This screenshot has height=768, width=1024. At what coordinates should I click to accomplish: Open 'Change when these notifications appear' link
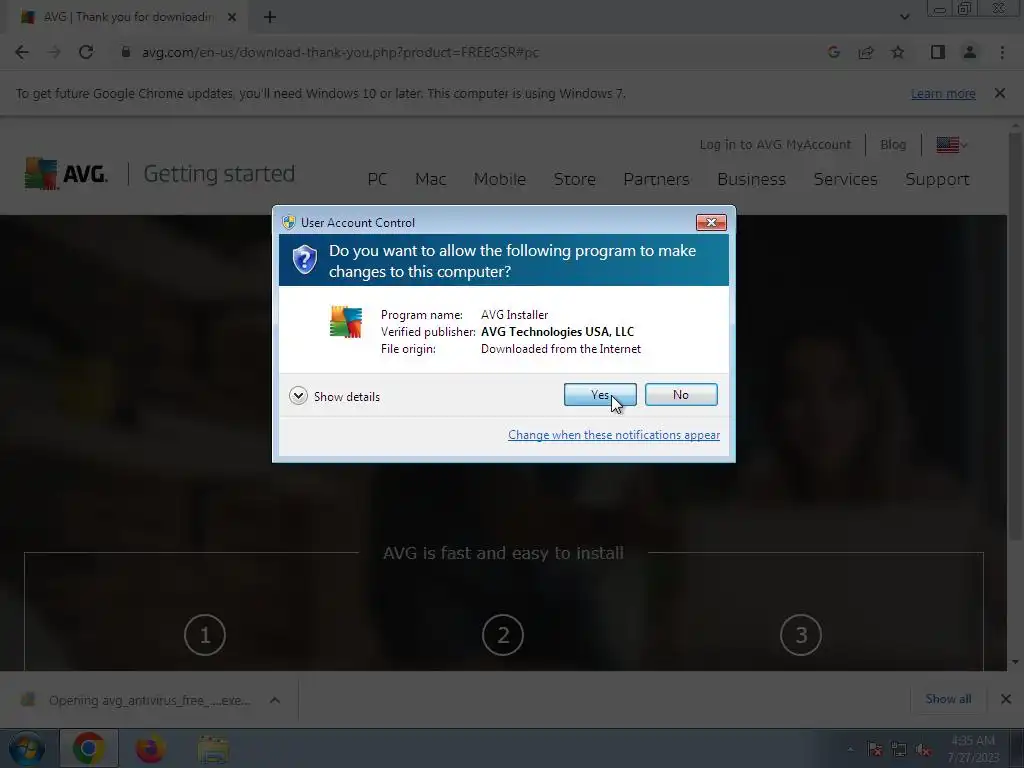(x=614, y=435)
